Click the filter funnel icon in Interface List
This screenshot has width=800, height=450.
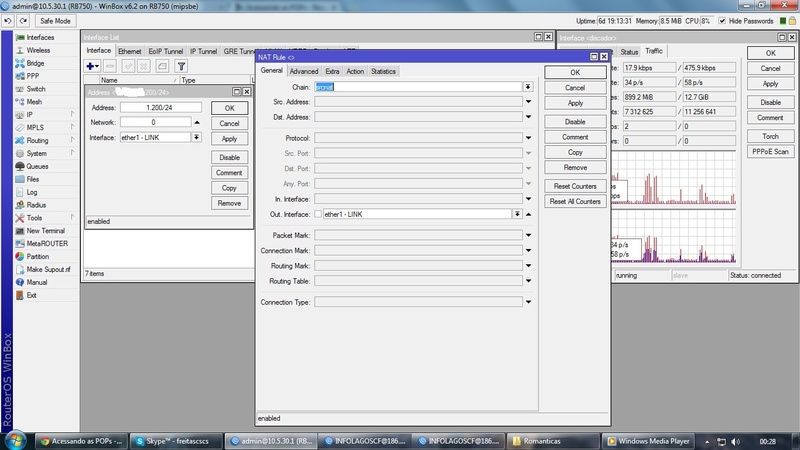[181, 66]
